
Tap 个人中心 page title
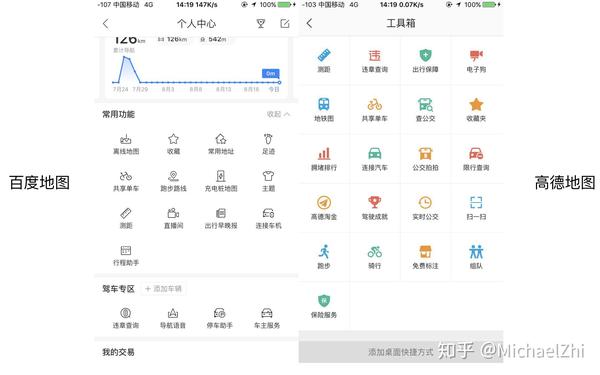click(197, 24)
